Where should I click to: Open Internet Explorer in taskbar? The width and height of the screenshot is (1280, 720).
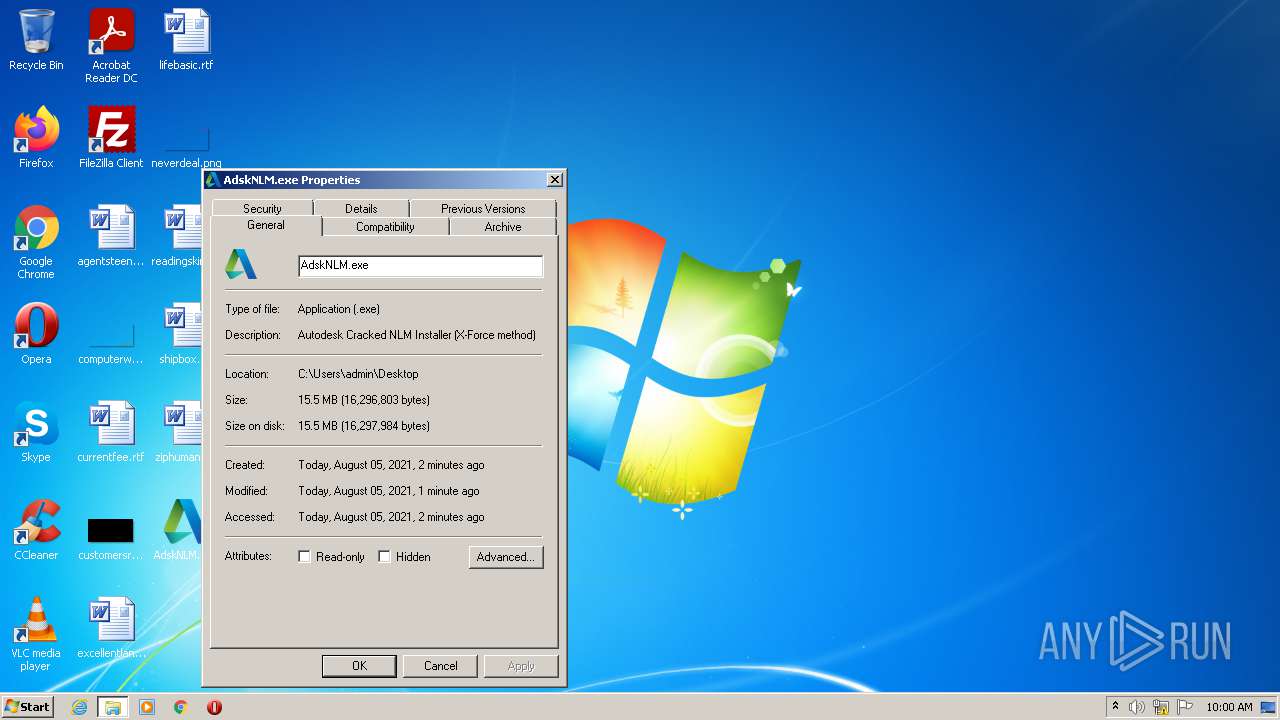point(79,707)
